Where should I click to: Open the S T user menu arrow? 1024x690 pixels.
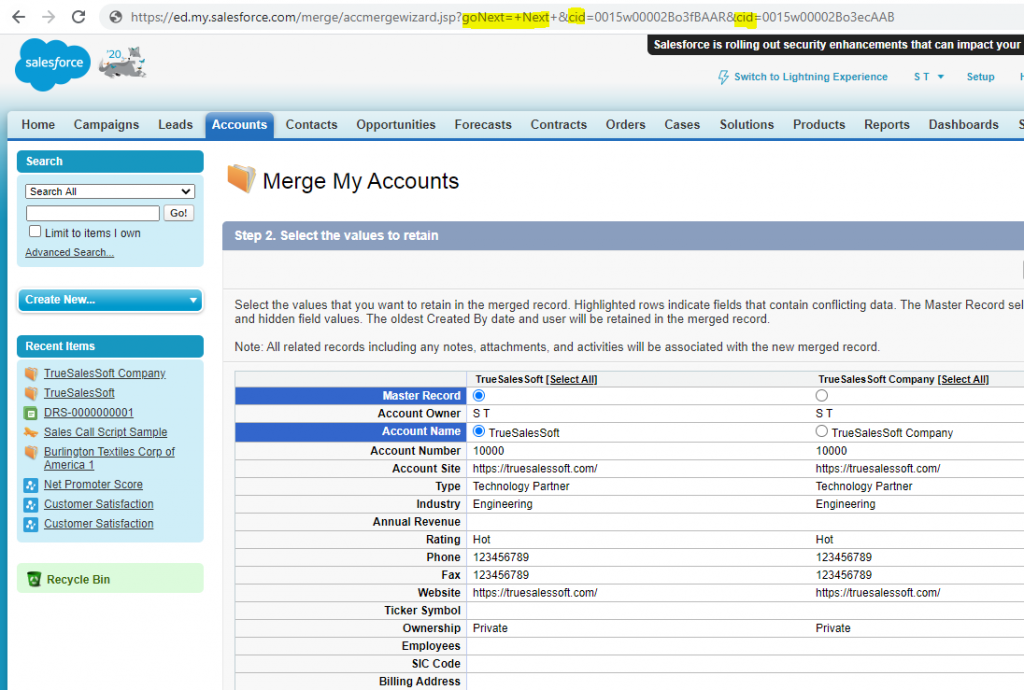940,77
